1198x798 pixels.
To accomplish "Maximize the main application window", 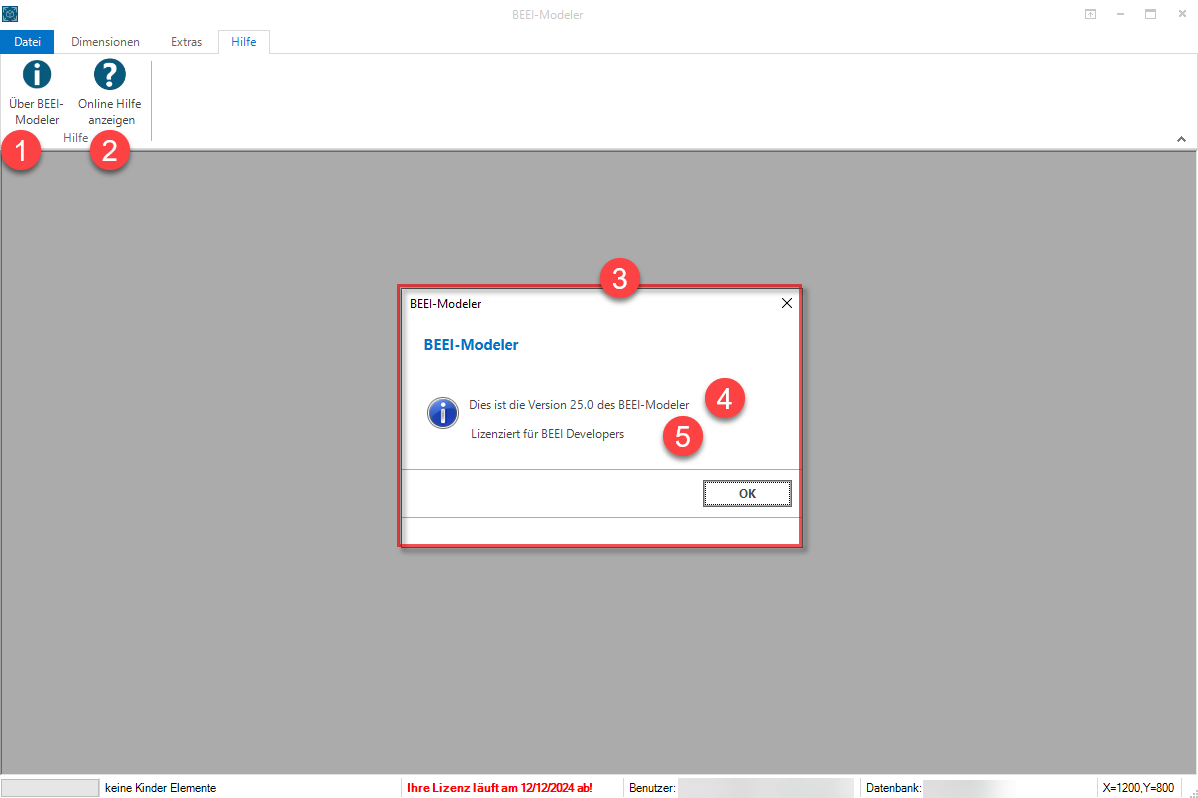I will point(1151,15).
